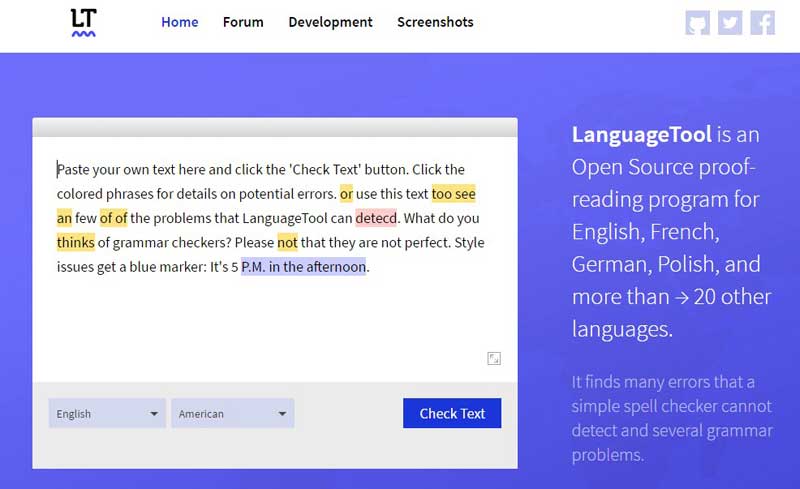Click the bold LanguageTool heading text
Image resolution: width=800 pixels, height=489 pixels.
[x=641, y=135]
